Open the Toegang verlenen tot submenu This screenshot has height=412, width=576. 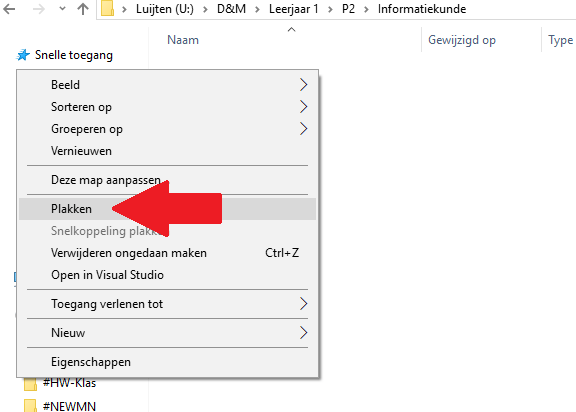click(168, 304)
